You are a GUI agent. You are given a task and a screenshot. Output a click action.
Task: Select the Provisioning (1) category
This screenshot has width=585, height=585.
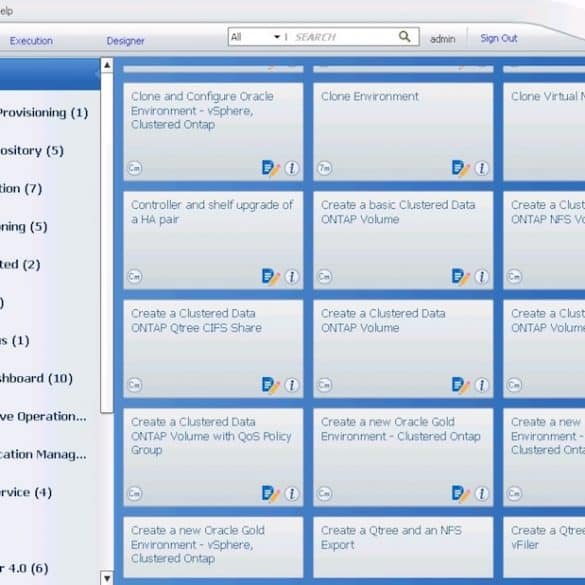[x=44, y=113]
